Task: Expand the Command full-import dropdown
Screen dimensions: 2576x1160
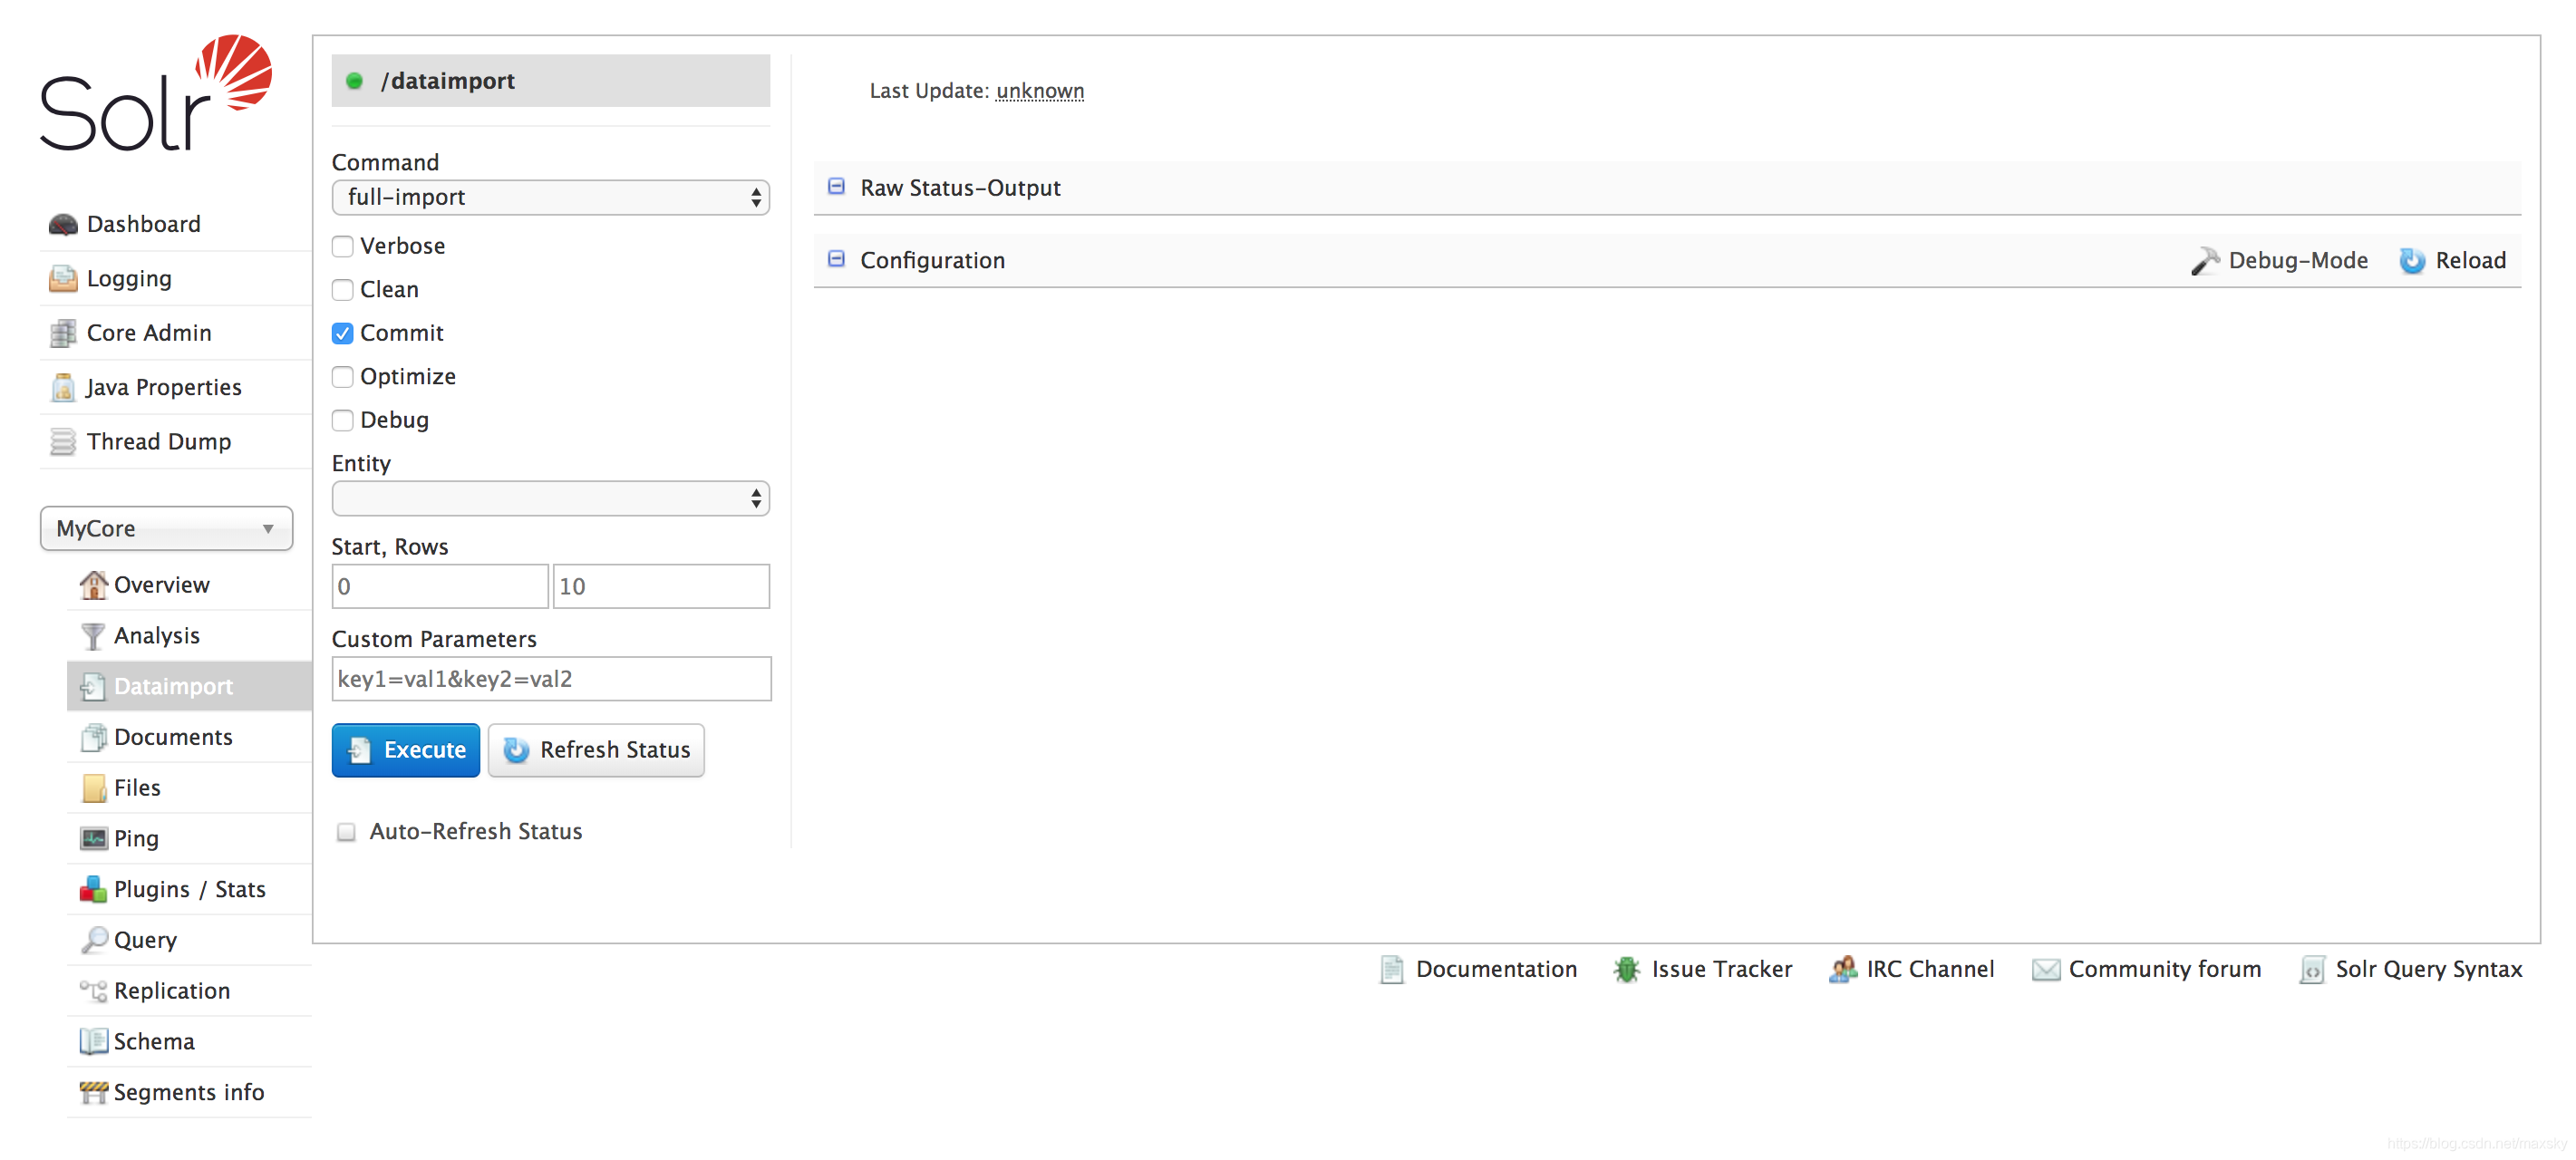Action: click(x=548, y=198)
